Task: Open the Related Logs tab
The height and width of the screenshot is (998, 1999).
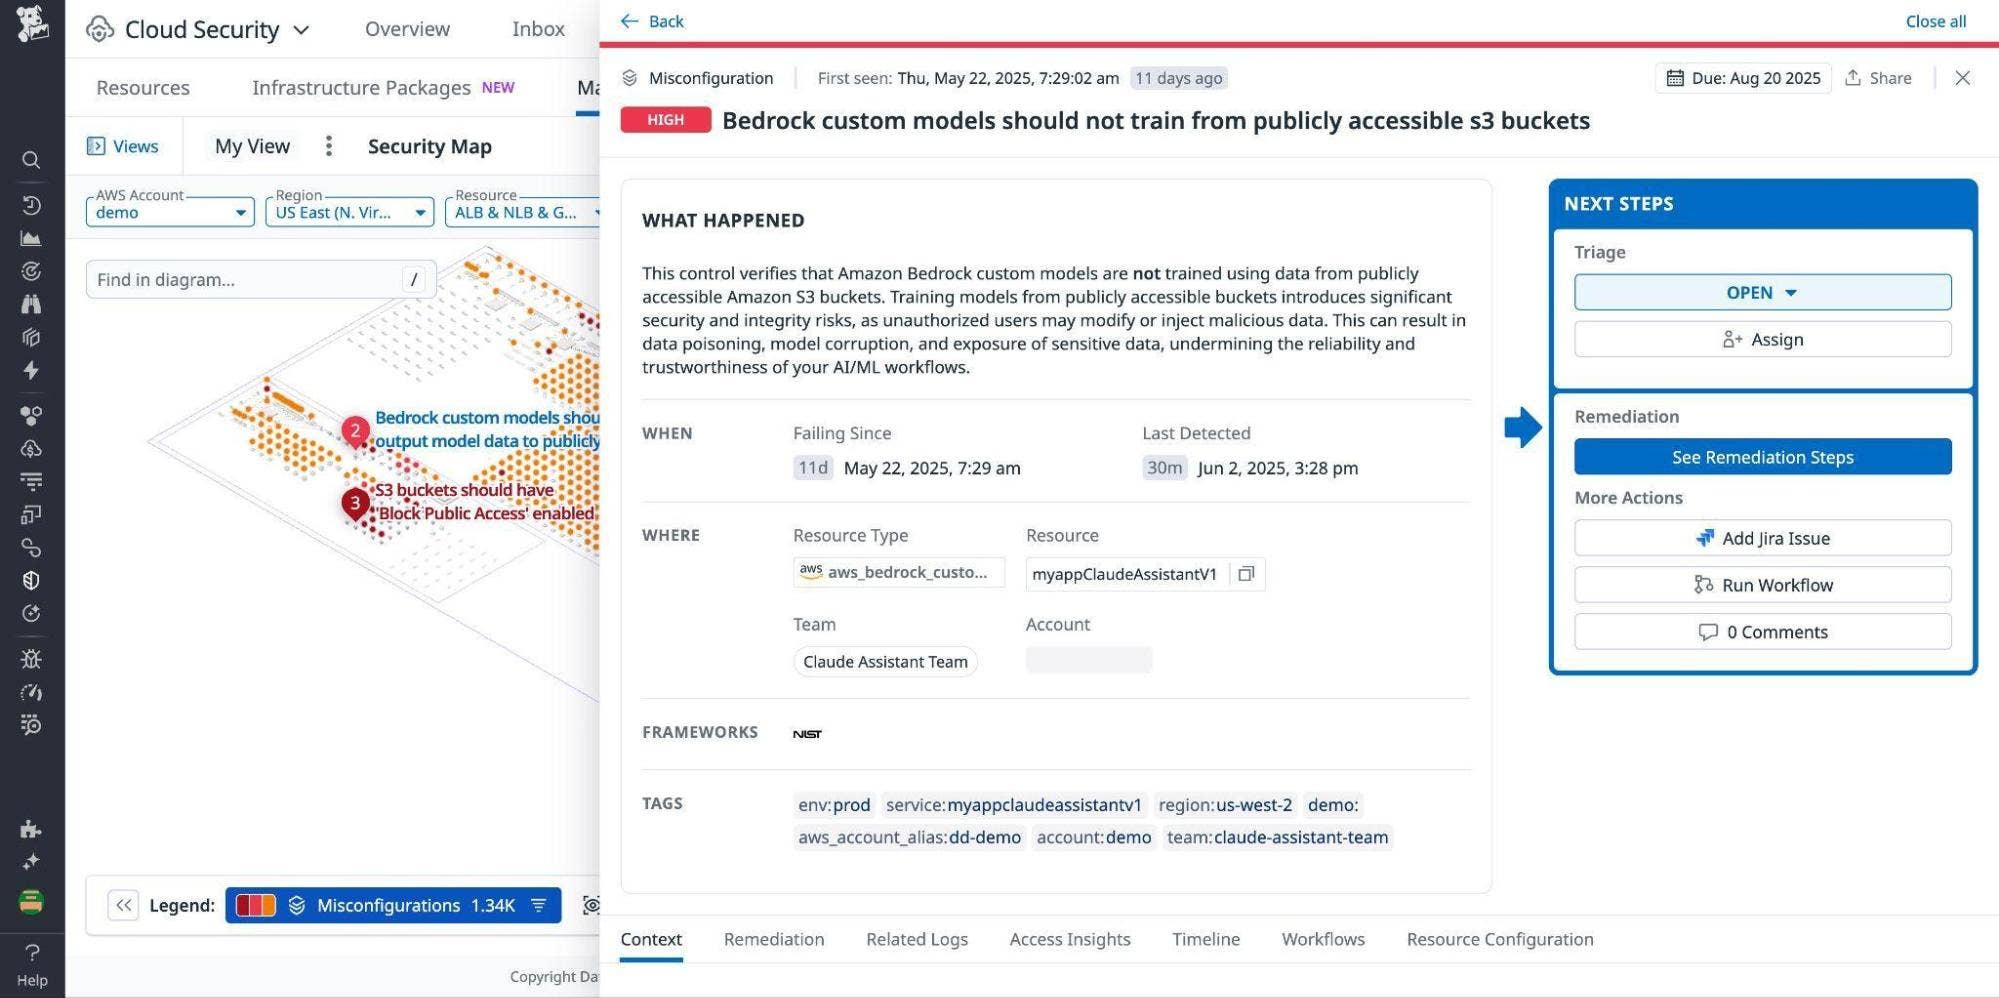Action: (916, 939)
